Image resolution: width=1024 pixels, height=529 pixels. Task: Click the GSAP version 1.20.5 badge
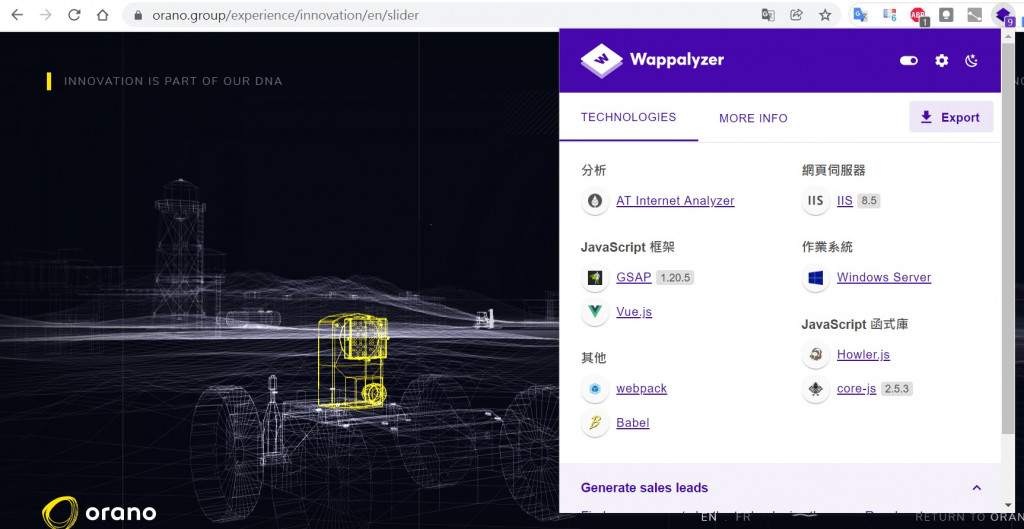[x=675, y=278]
